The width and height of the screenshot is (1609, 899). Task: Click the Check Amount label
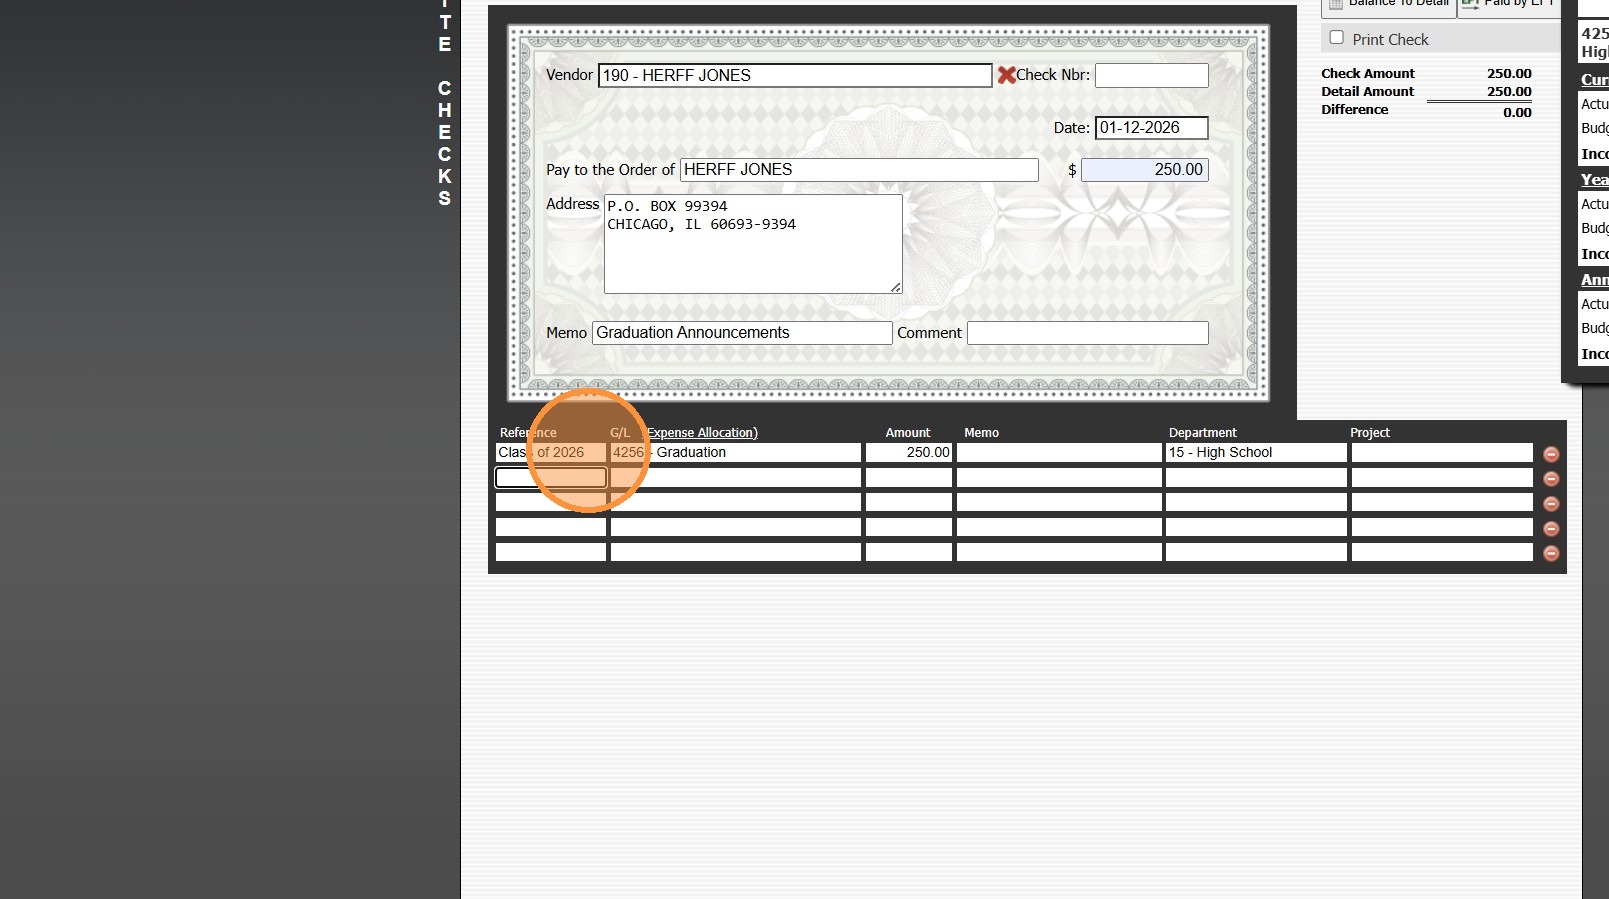pos(1368,74)
